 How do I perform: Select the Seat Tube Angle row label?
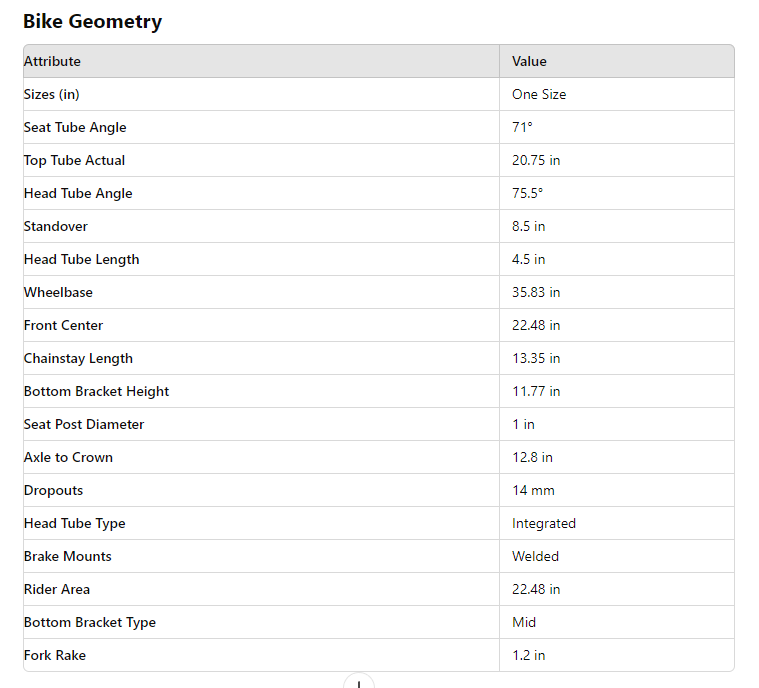pos(75,127)
